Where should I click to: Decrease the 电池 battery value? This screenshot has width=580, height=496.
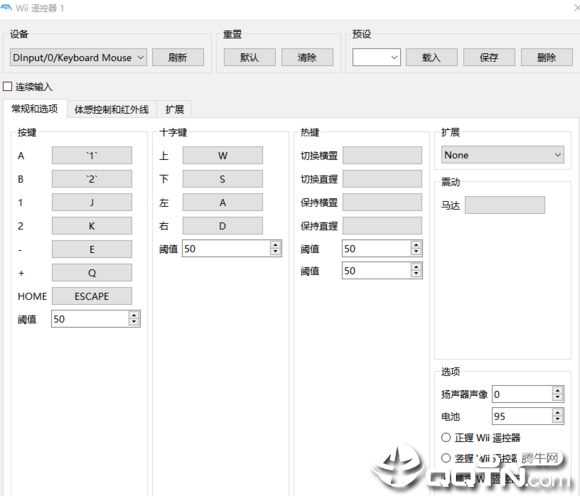coord(557,420)
